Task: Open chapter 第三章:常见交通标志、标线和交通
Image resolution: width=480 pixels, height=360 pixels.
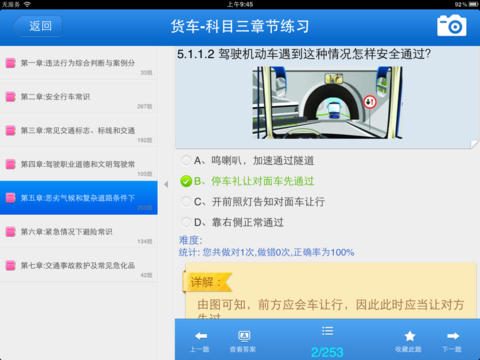Action: tap(79, 130)
